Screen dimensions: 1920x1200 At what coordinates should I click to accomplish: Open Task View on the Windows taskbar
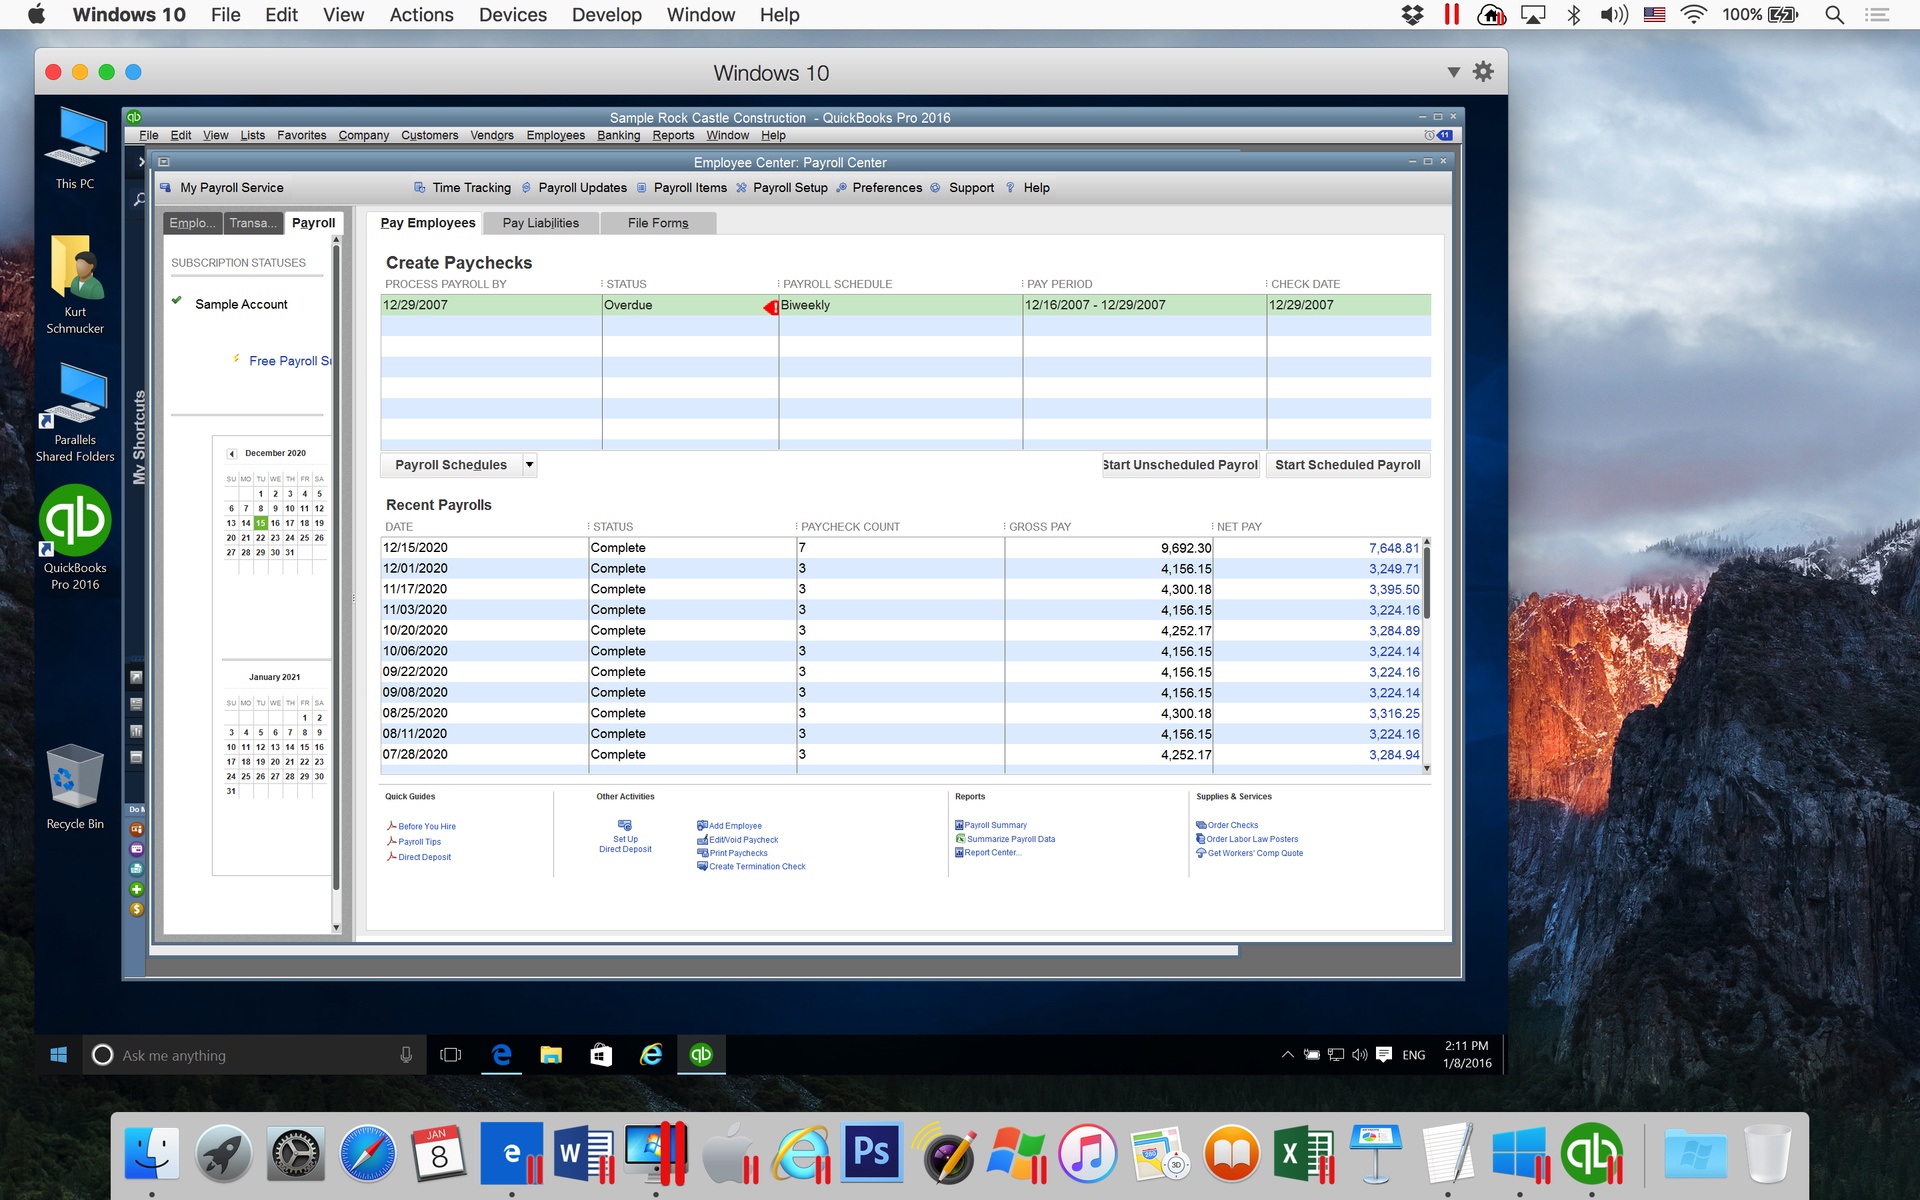tap(451, 1055)
